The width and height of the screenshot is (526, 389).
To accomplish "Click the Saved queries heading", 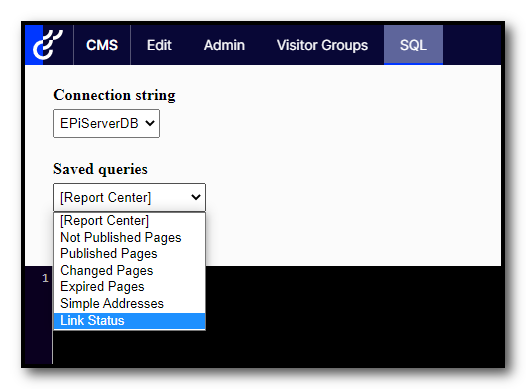I will [100, 169].
